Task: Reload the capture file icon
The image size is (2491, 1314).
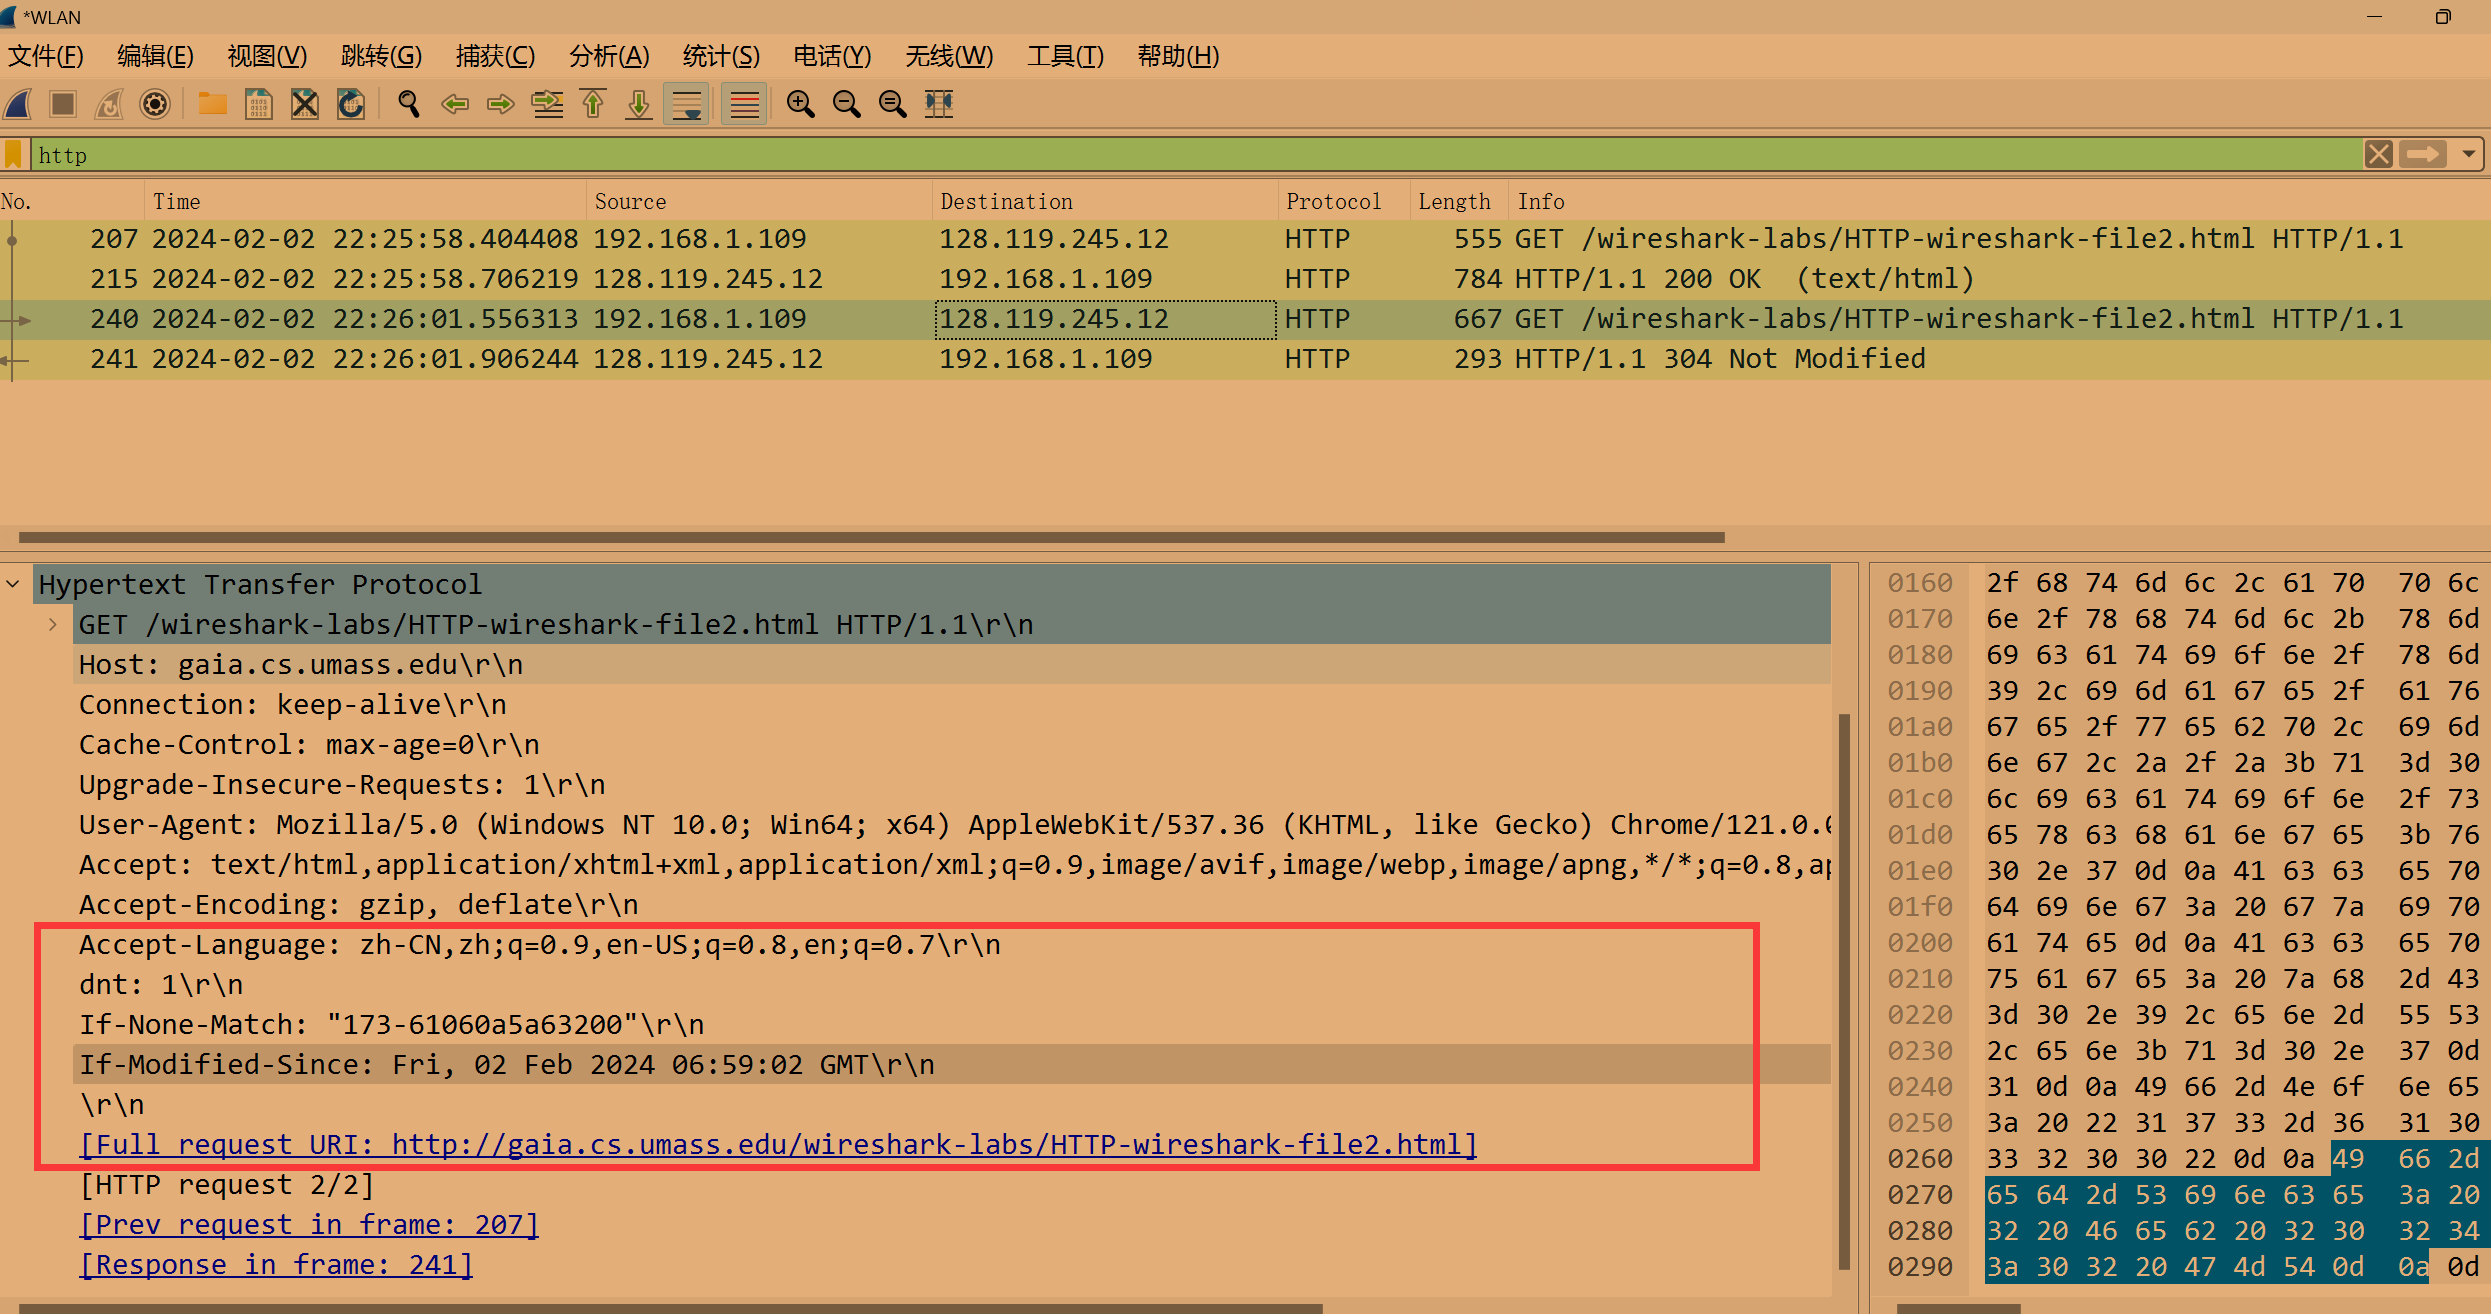Action: (351, 104)
